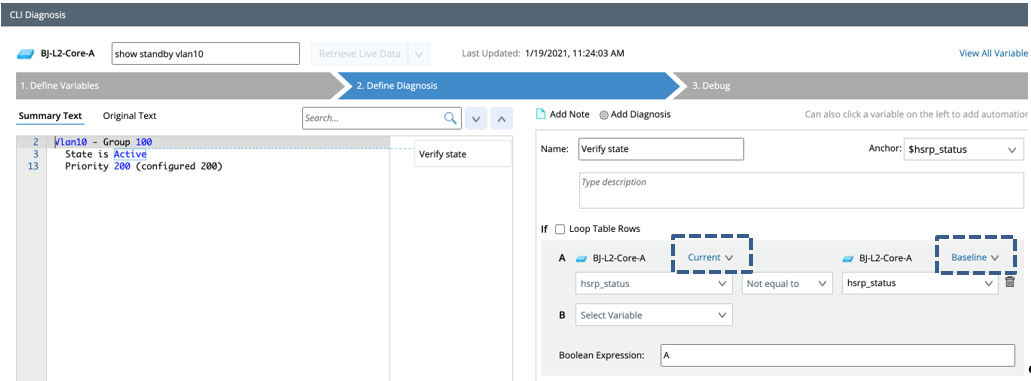Open the Anchor $hsrp_status dropdown
Image resolution: width=1031 pixels, height=381 pixels.
(x=963, y=149)
